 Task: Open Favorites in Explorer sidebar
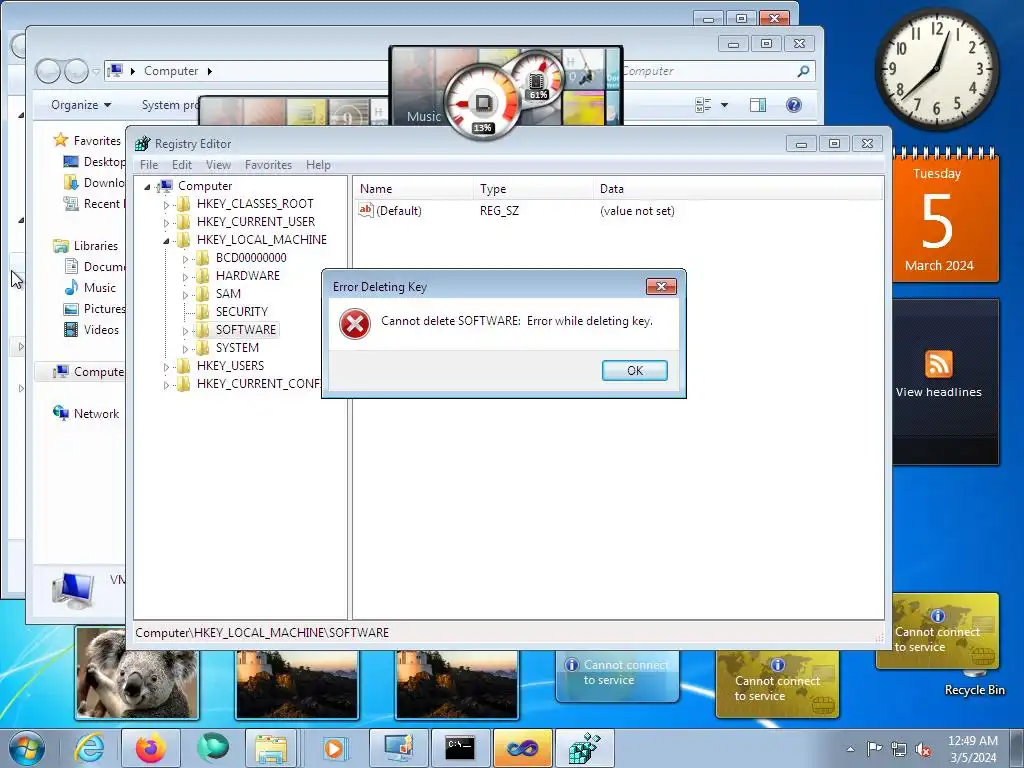click(97, 140)
